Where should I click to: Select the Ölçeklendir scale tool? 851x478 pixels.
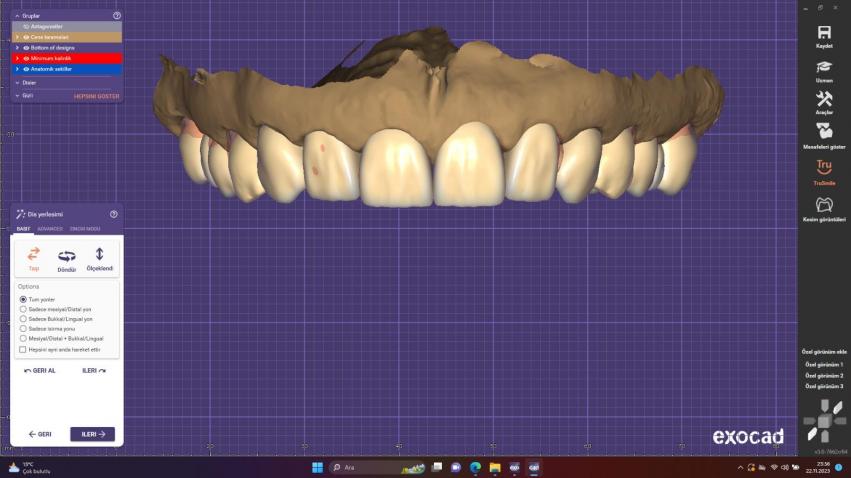tap(100, 258)
